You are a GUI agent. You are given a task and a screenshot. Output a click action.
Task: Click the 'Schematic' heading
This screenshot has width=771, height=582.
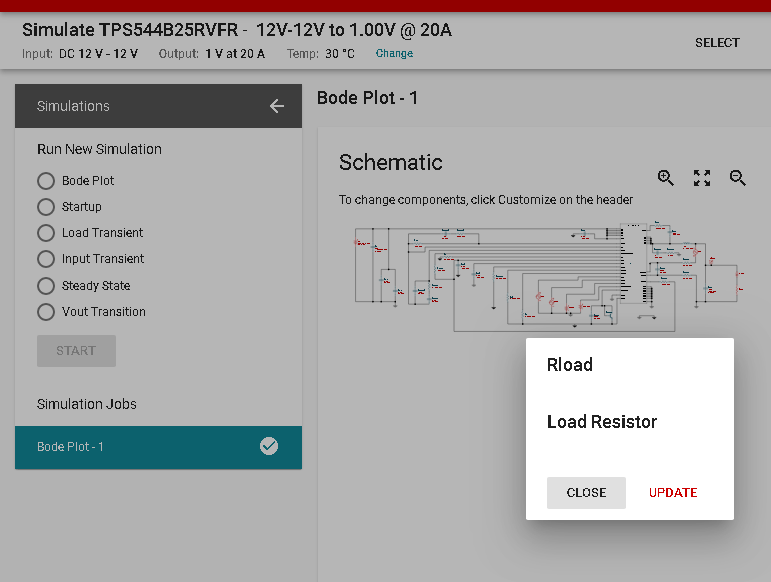390,163
